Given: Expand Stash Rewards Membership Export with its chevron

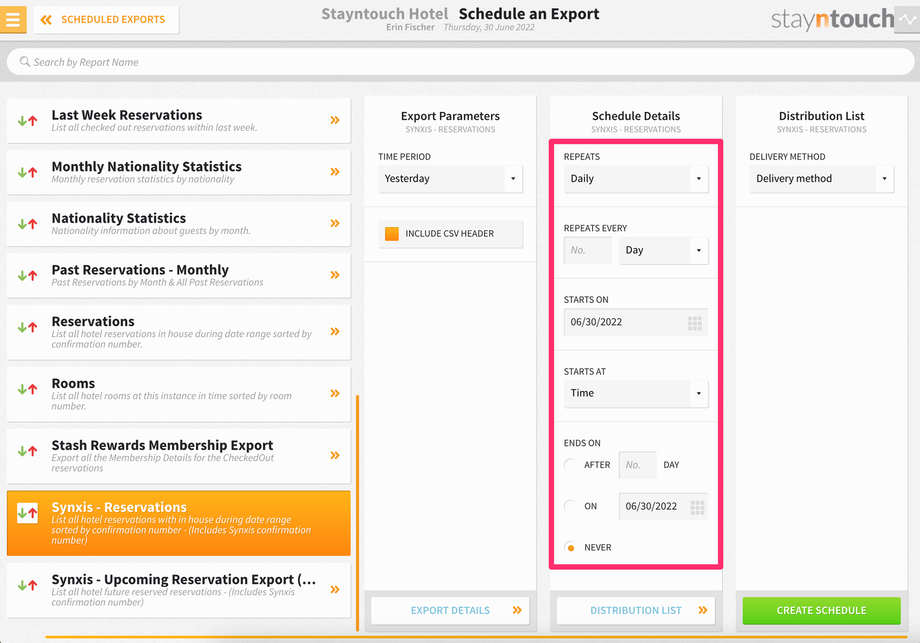Looking at the screenshot, I should click(335, 455).
